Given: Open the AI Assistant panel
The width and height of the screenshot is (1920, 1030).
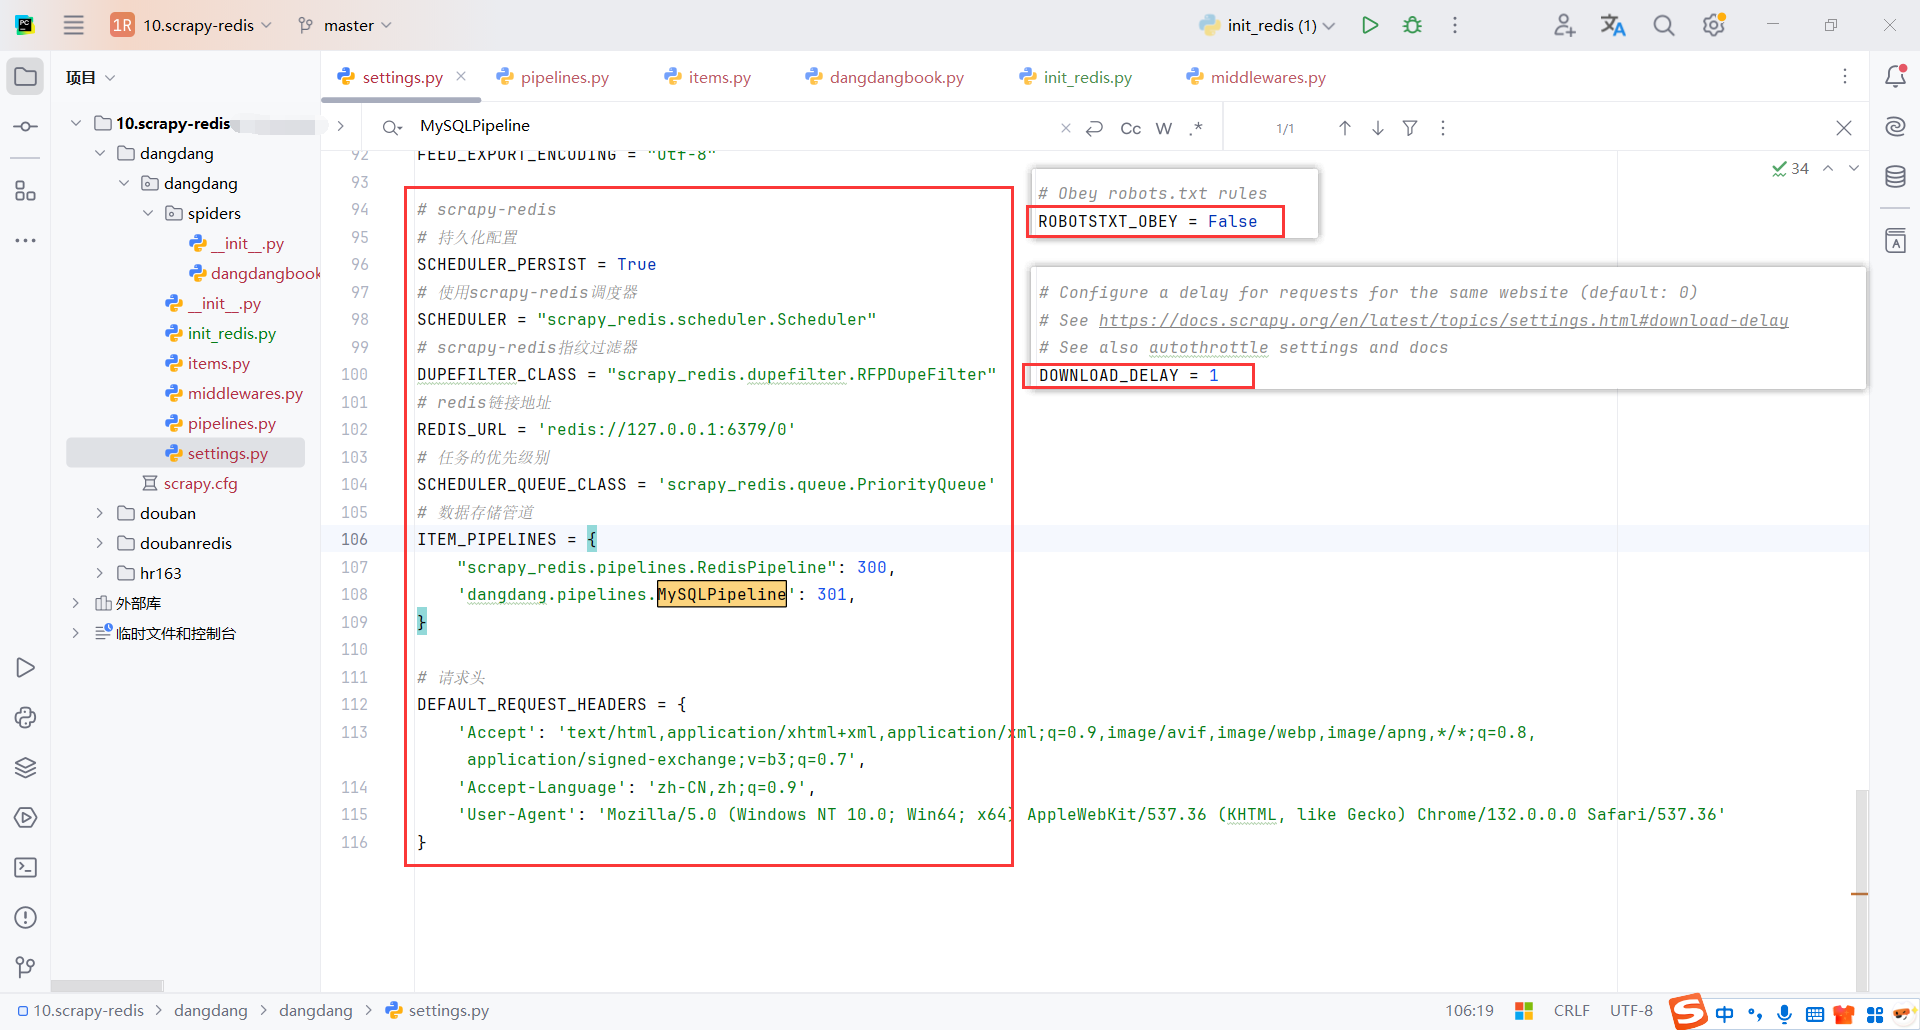Looking at the screenshot, I should click(1895, 126).
